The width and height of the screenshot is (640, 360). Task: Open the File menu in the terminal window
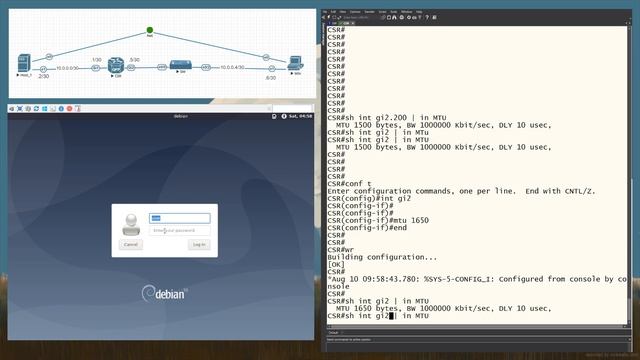pos(325,12)
